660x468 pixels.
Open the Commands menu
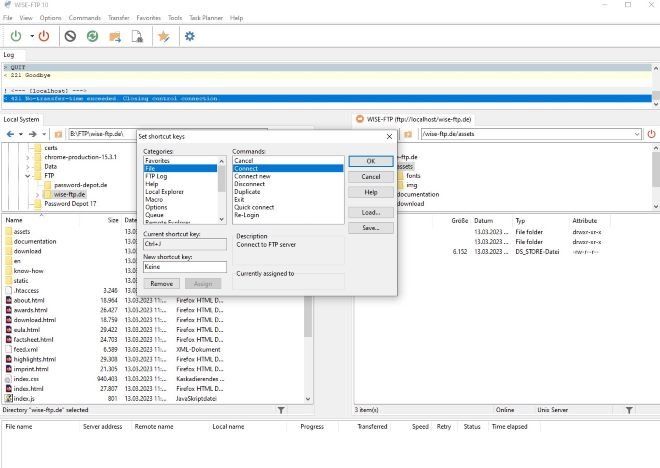pyautogui.click(x=85, y=18)
